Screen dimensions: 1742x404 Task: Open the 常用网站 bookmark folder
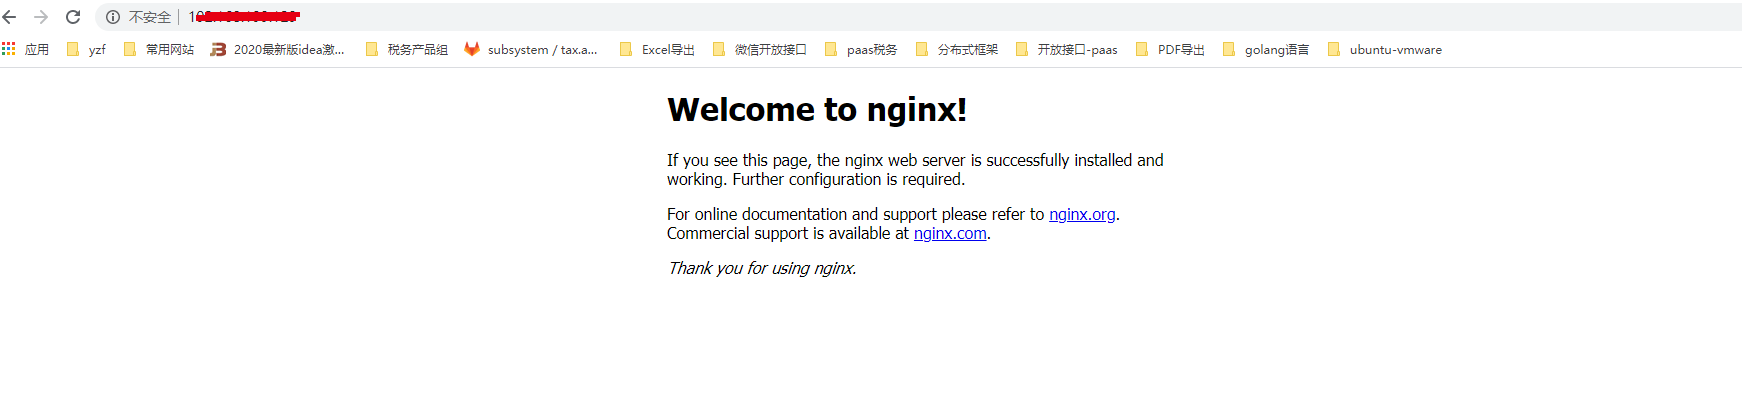click(159, 49)
